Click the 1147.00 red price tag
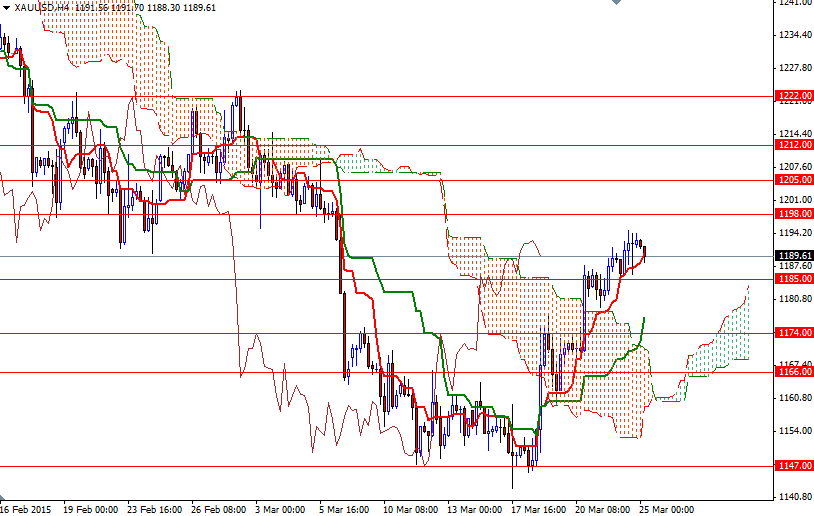This screenshot has width=814, height=516. tap(793, 466)
